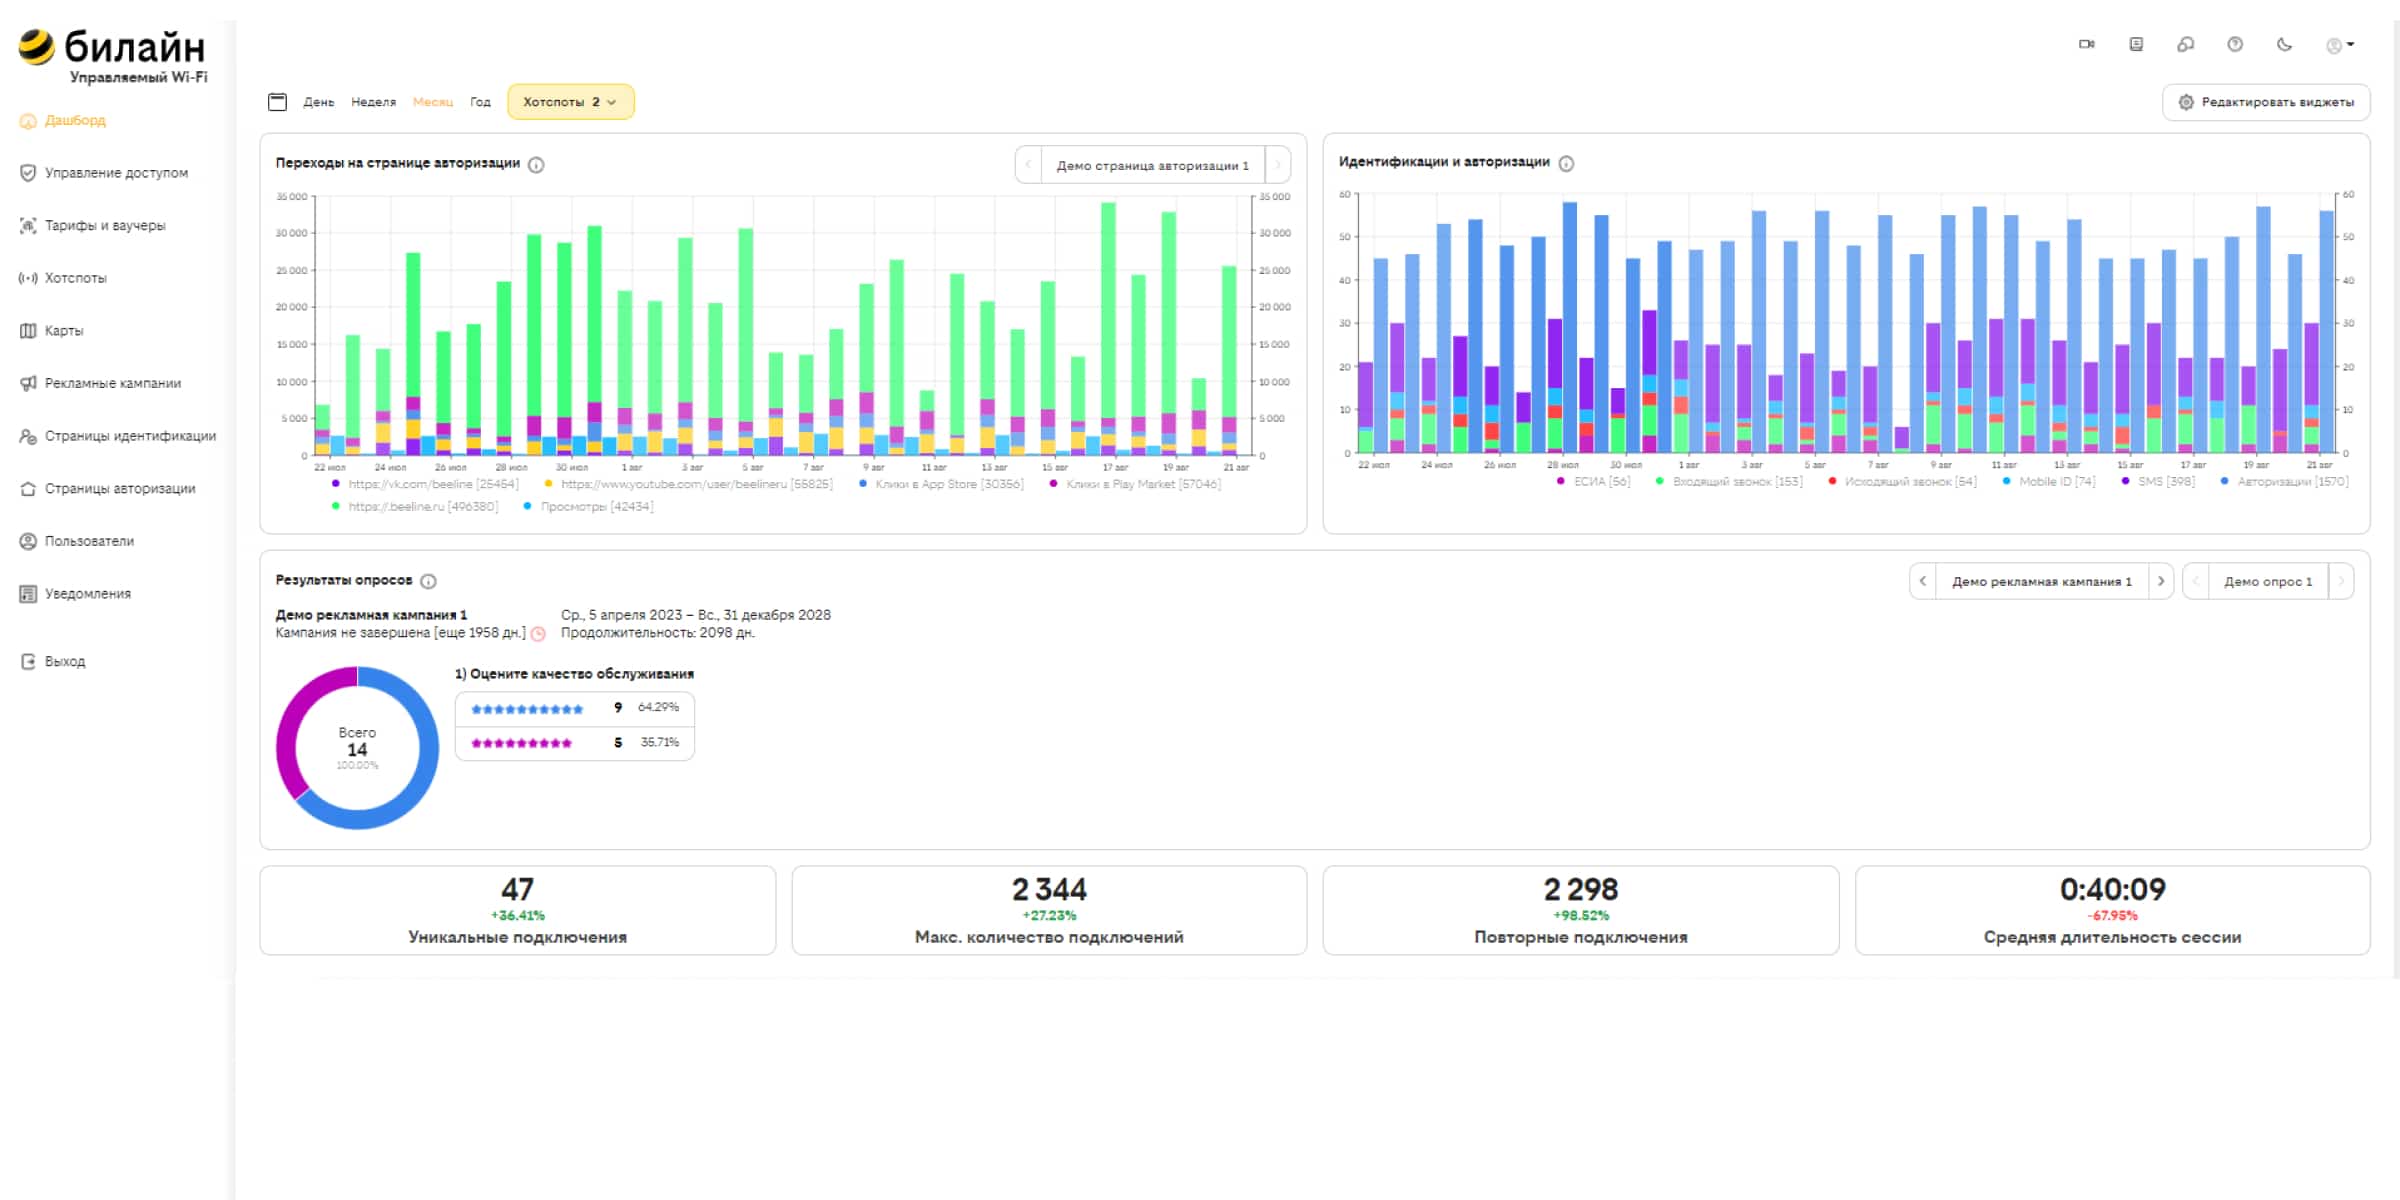
Task: Go to Страницы идентификации
Action: (x=118, y=436)
